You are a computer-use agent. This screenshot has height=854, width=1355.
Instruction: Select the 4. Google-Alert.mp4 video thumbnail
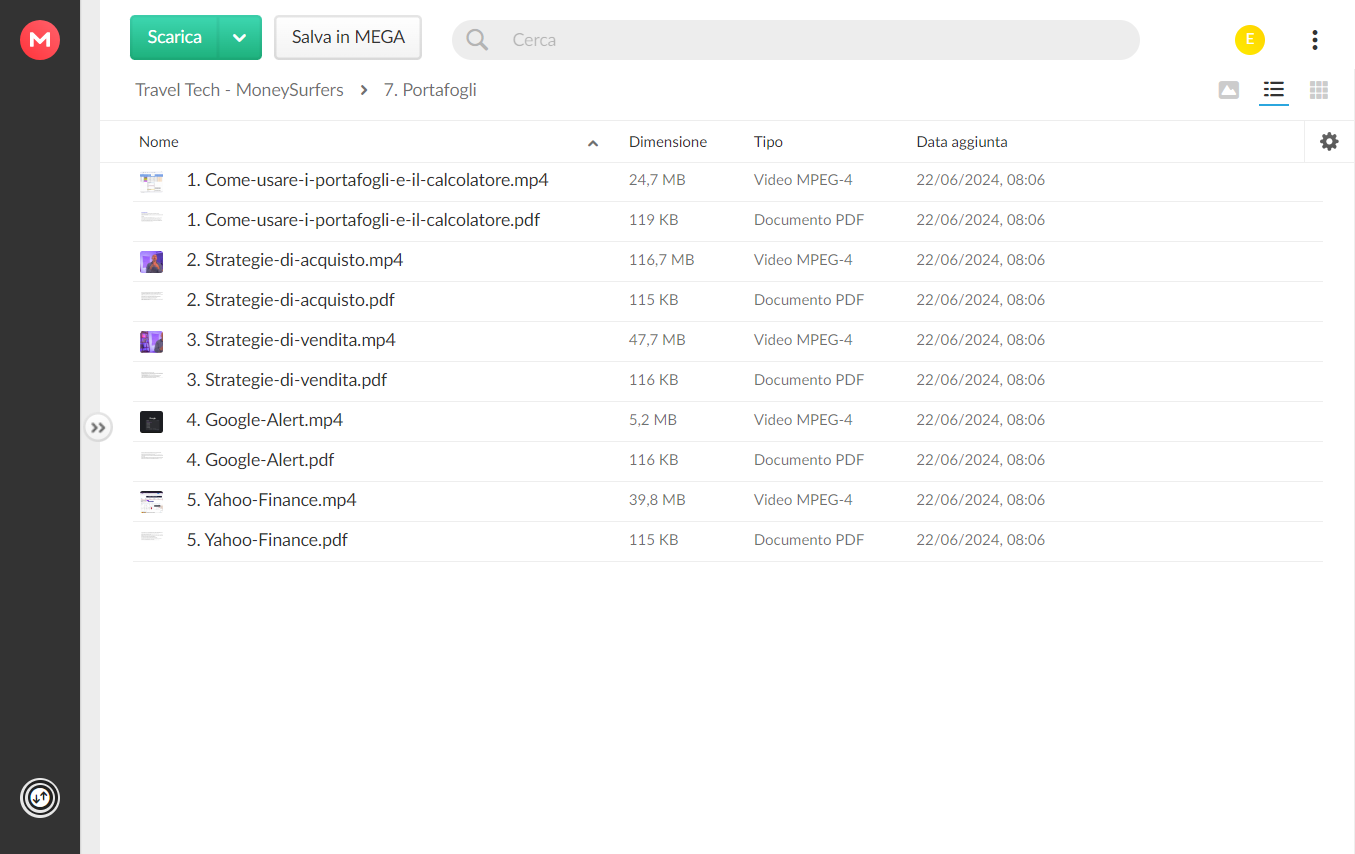click(x=151, y=421)
